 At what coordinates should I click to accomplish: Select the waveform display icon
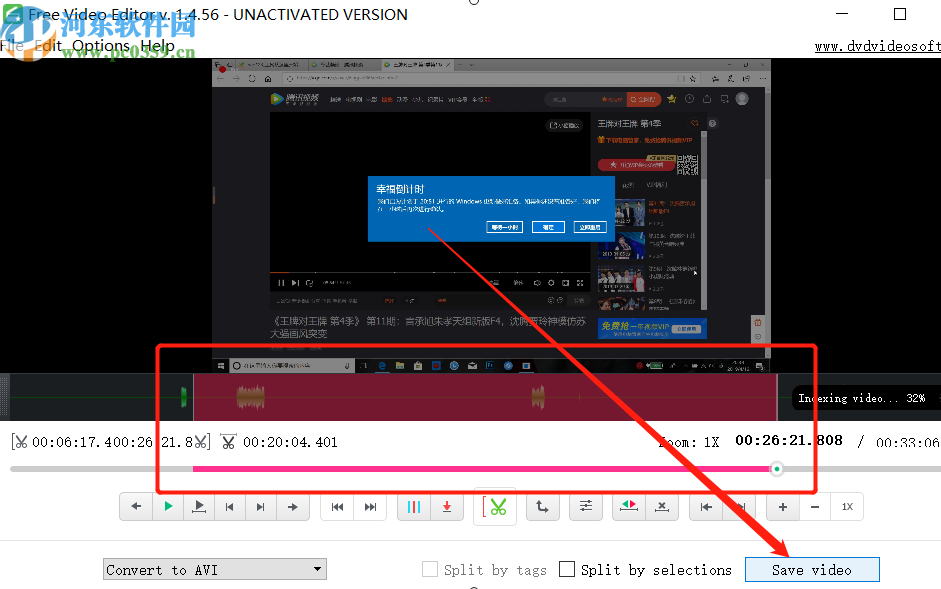tap(414, 506)
